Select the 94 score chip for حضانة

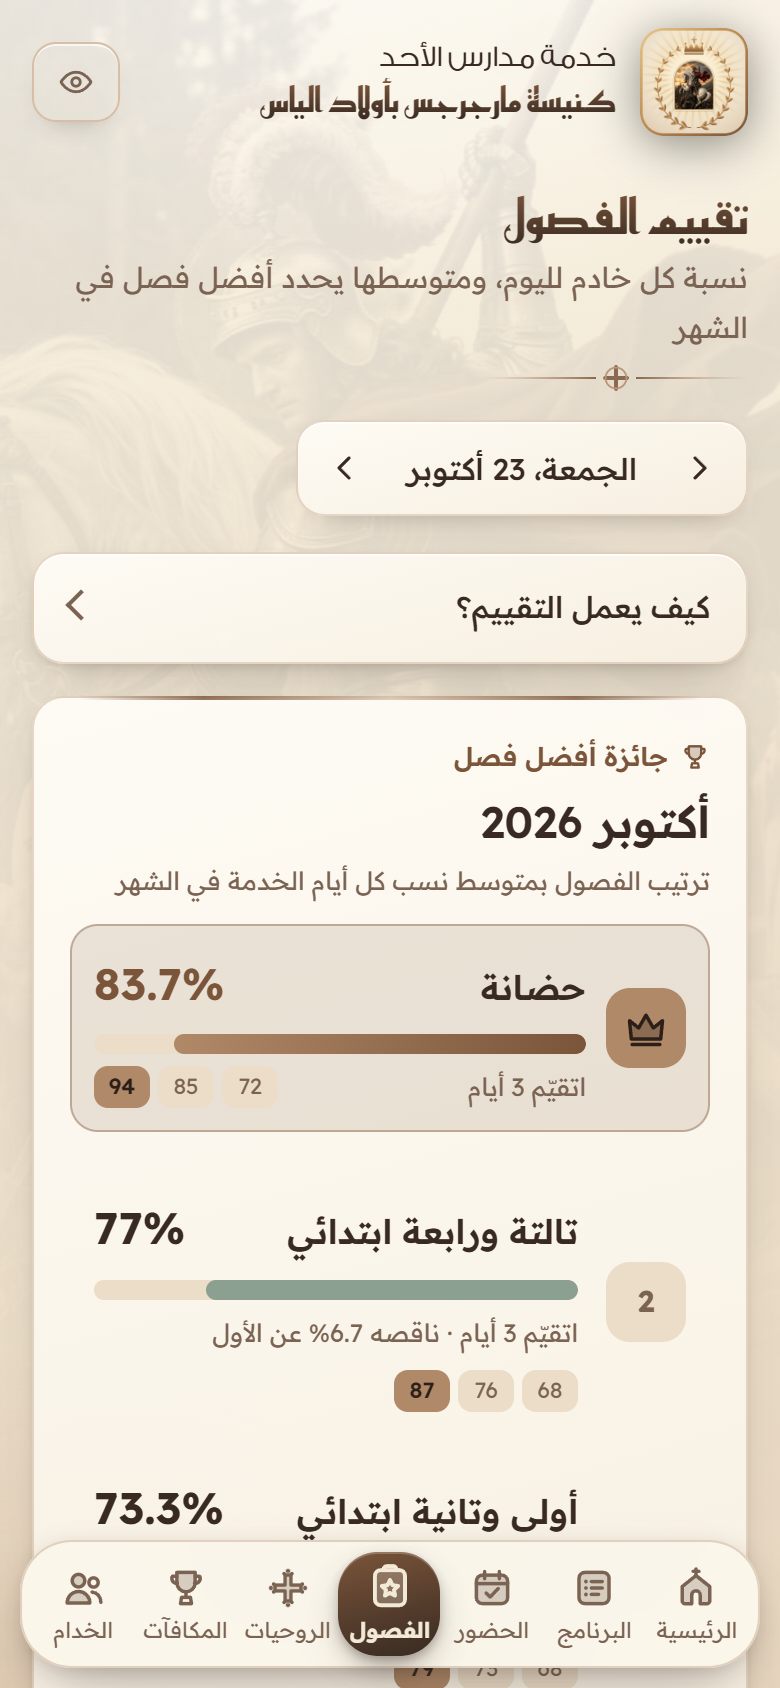[x=122, y=1087]
